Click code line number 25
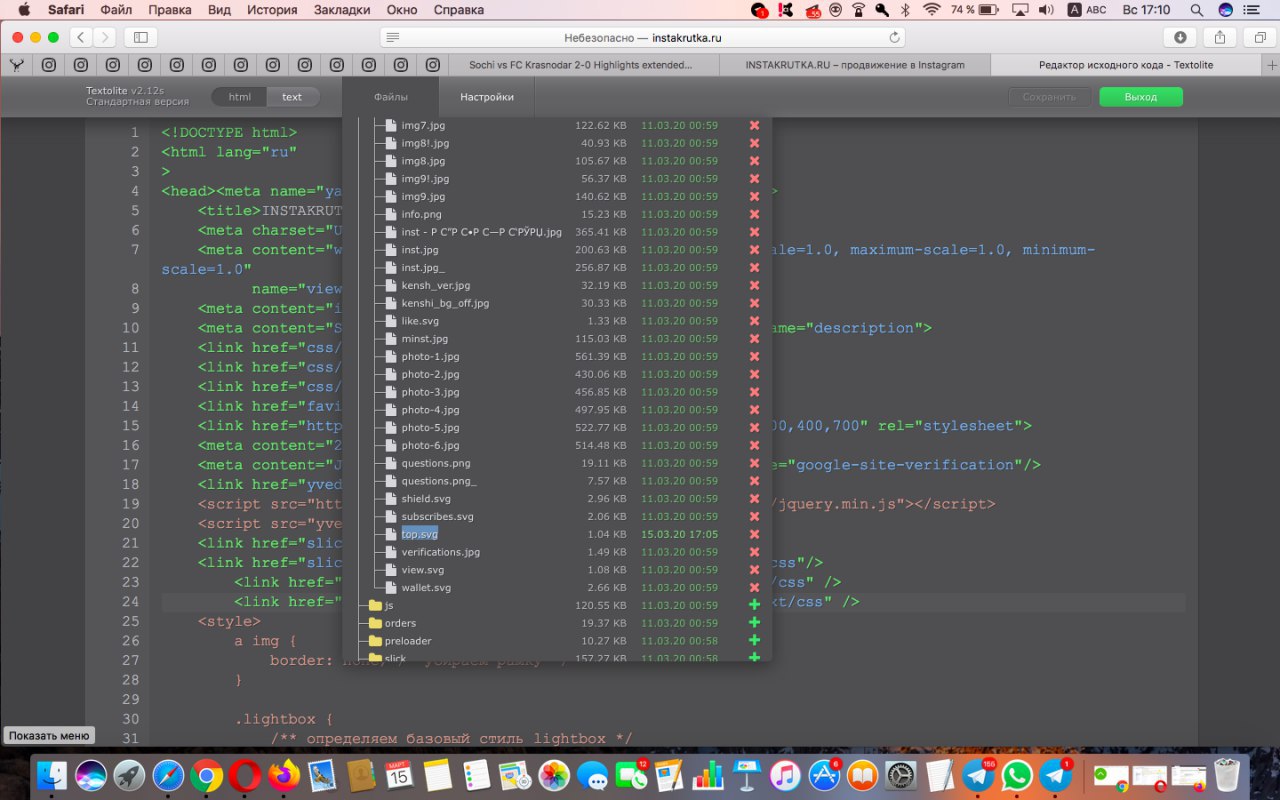Viewport: 1280px width, 800px height. [x=131, y=621]
